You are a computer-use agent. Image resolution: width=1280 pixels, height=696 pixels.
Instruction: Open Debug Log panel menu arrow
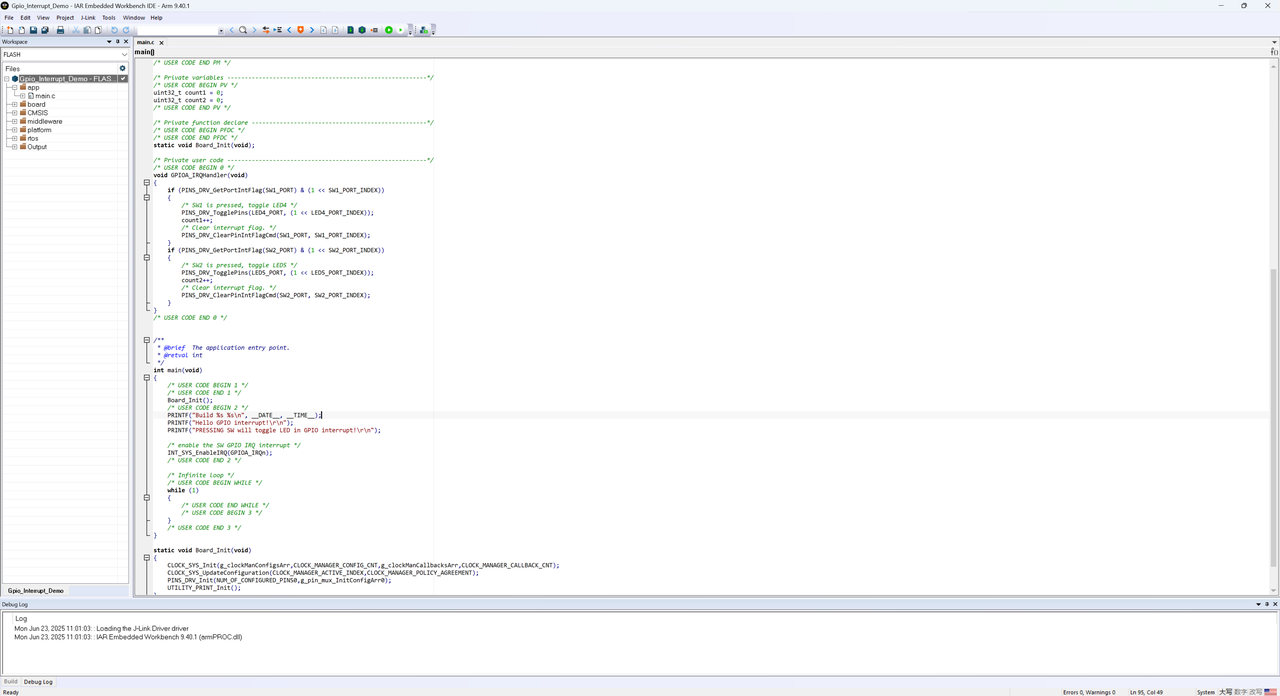pos(1259,604)
